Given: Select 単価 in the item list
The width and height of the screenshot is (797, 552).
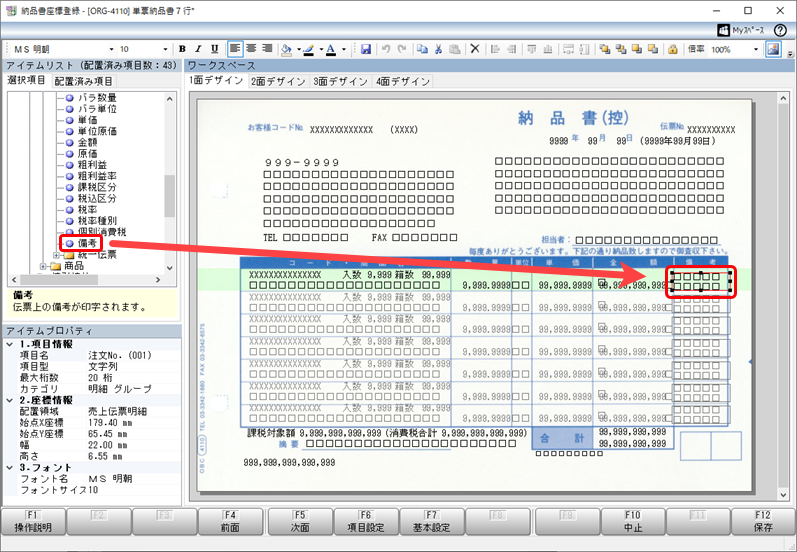Looking at the screenshot, I should 87,120.
